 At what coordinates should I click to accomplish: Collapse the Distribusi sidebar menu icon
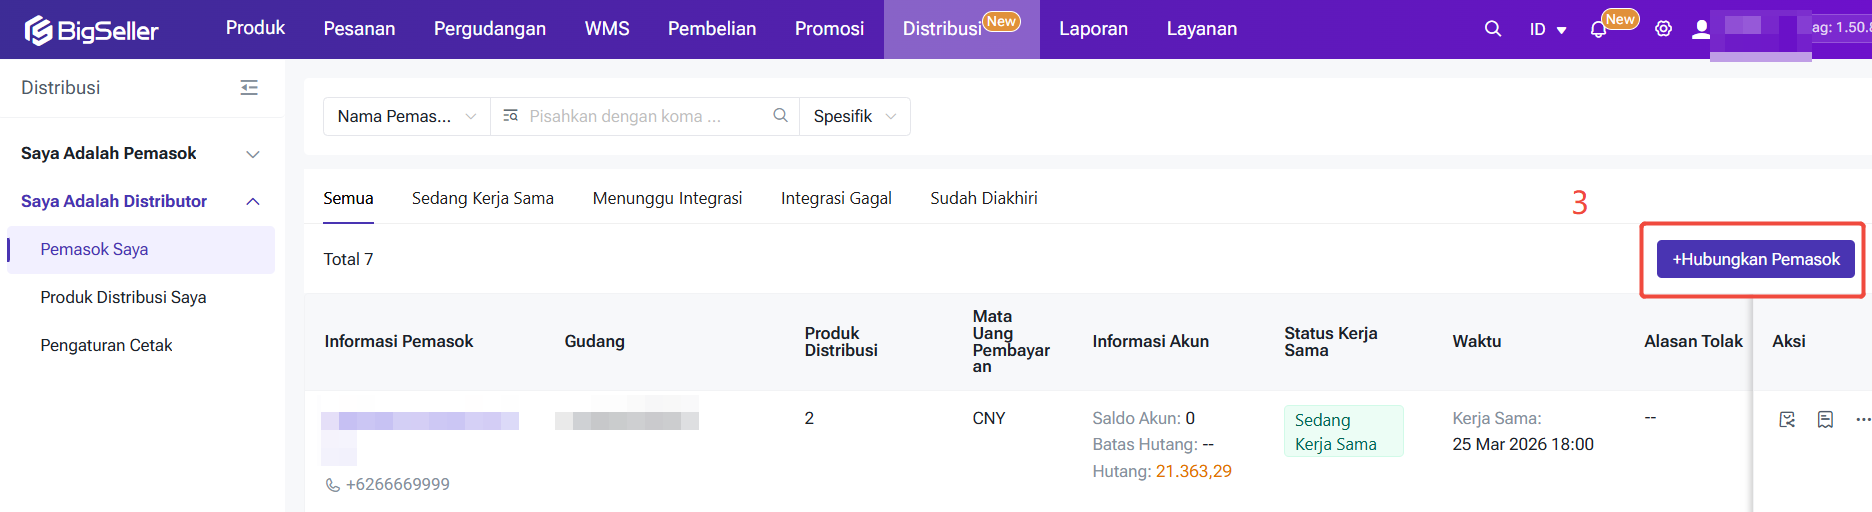(249, 88)
